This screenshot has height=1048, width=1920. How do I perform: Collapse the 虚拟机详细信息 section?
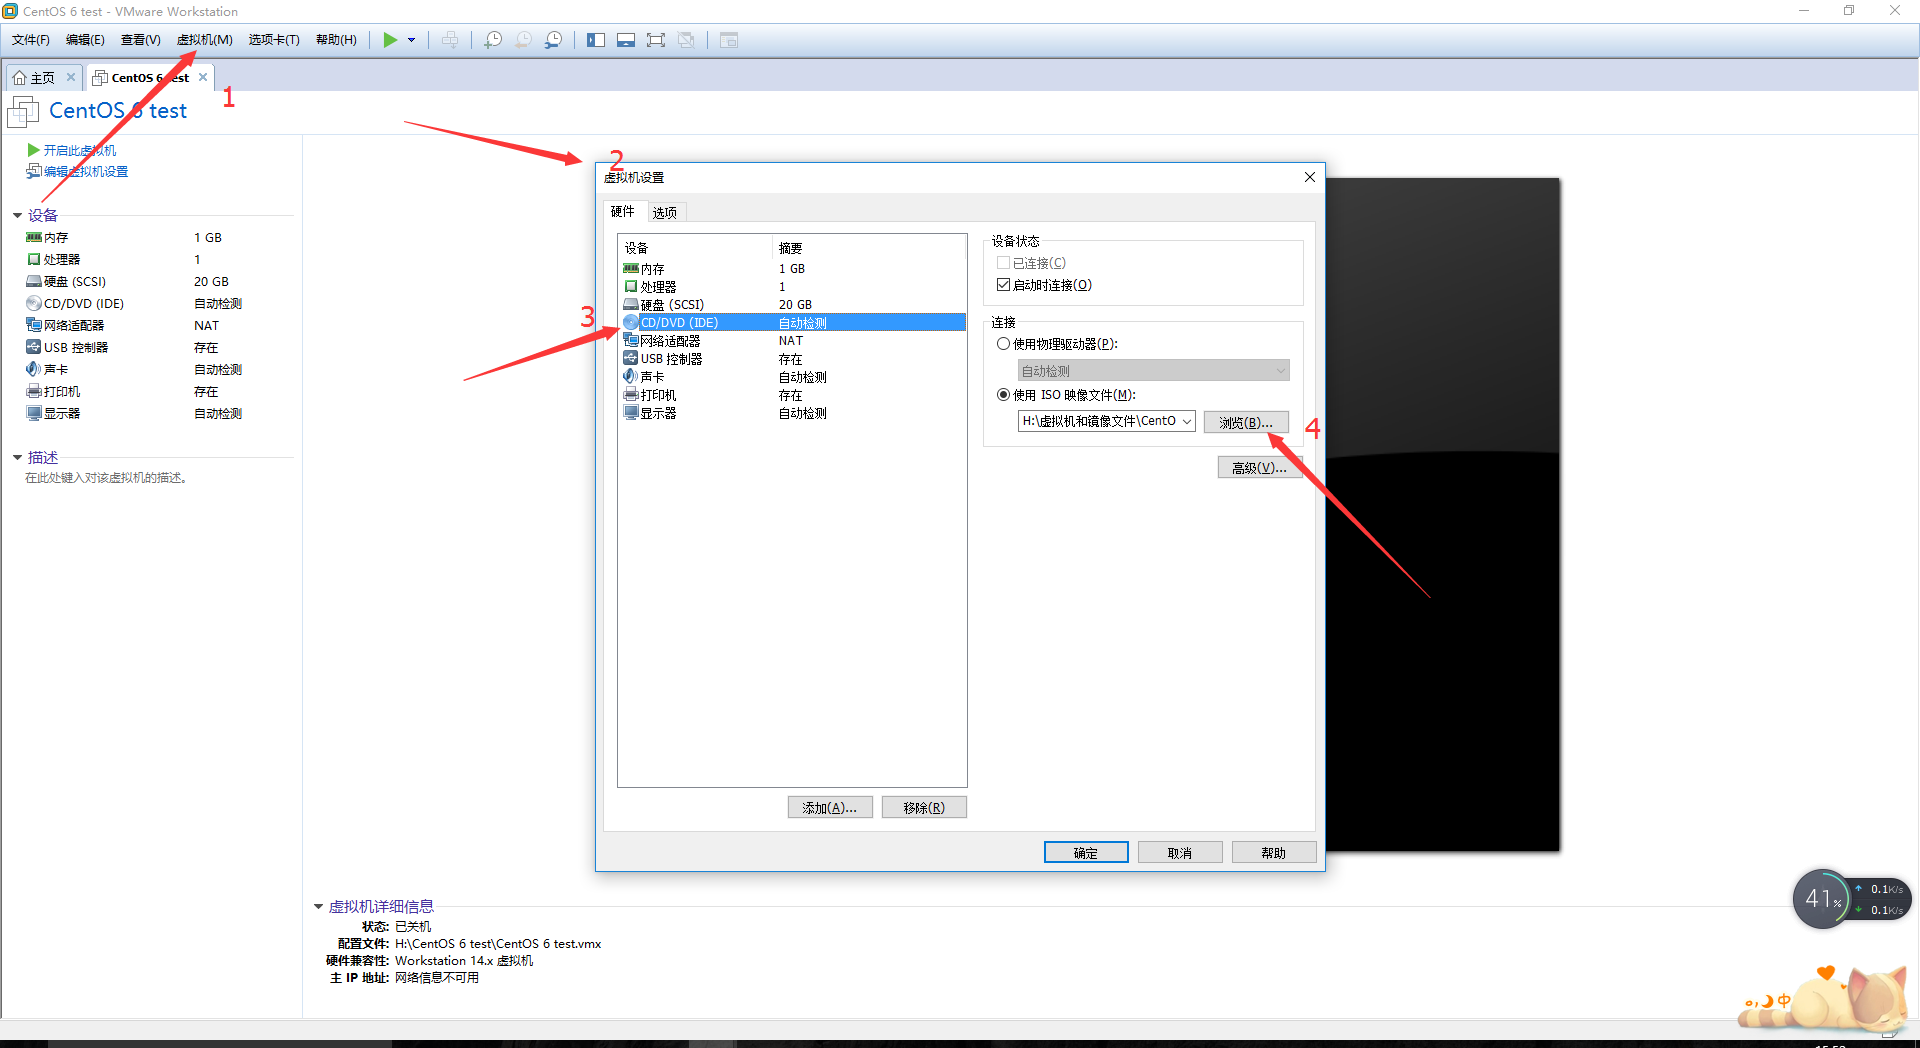[x=318, y=907]
